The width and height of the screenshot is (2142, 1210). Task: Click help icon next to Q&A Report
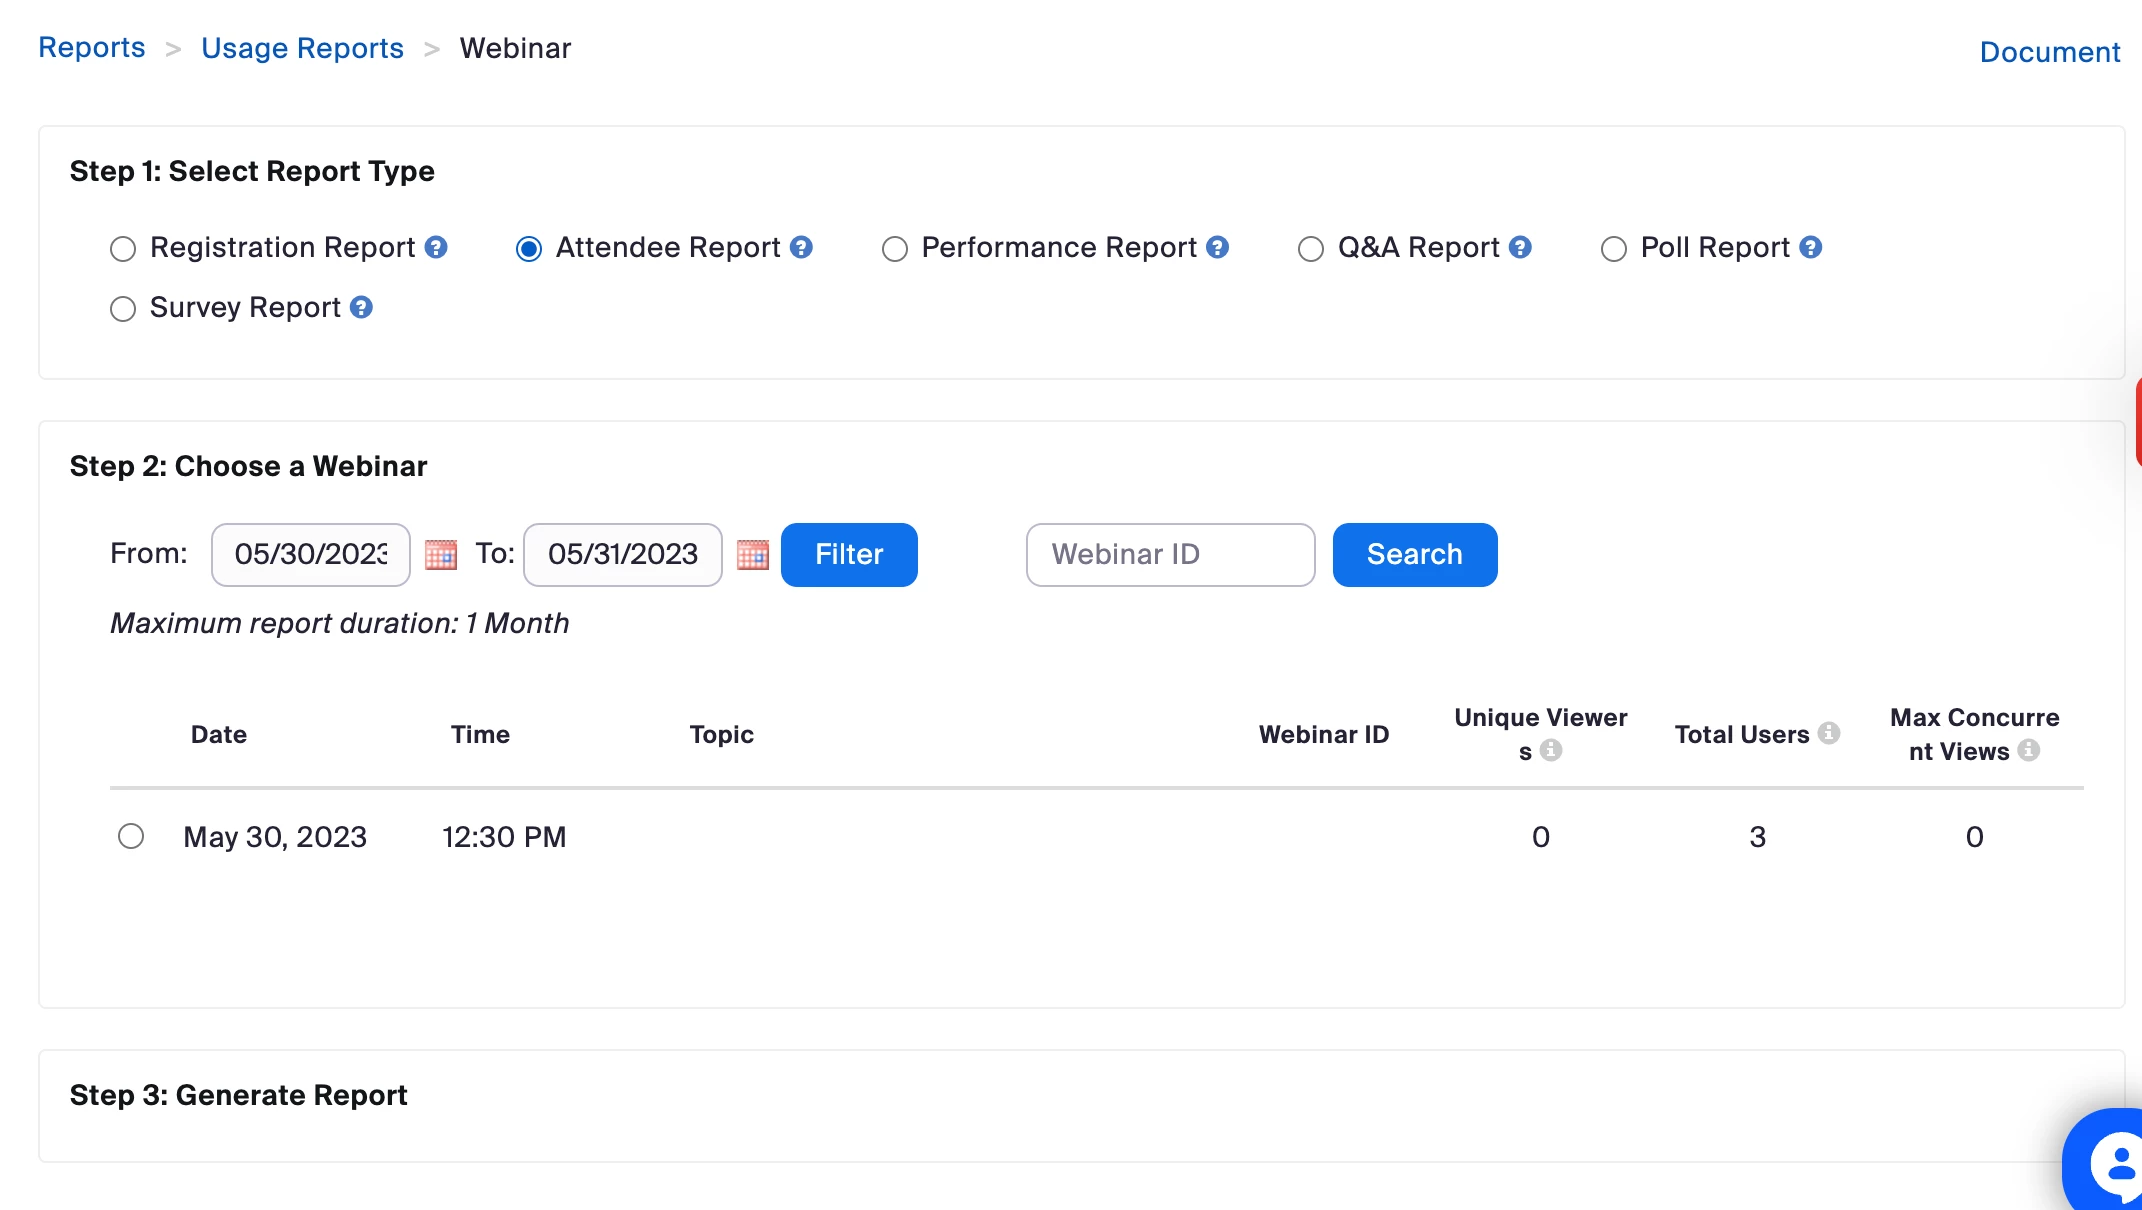1520,247
